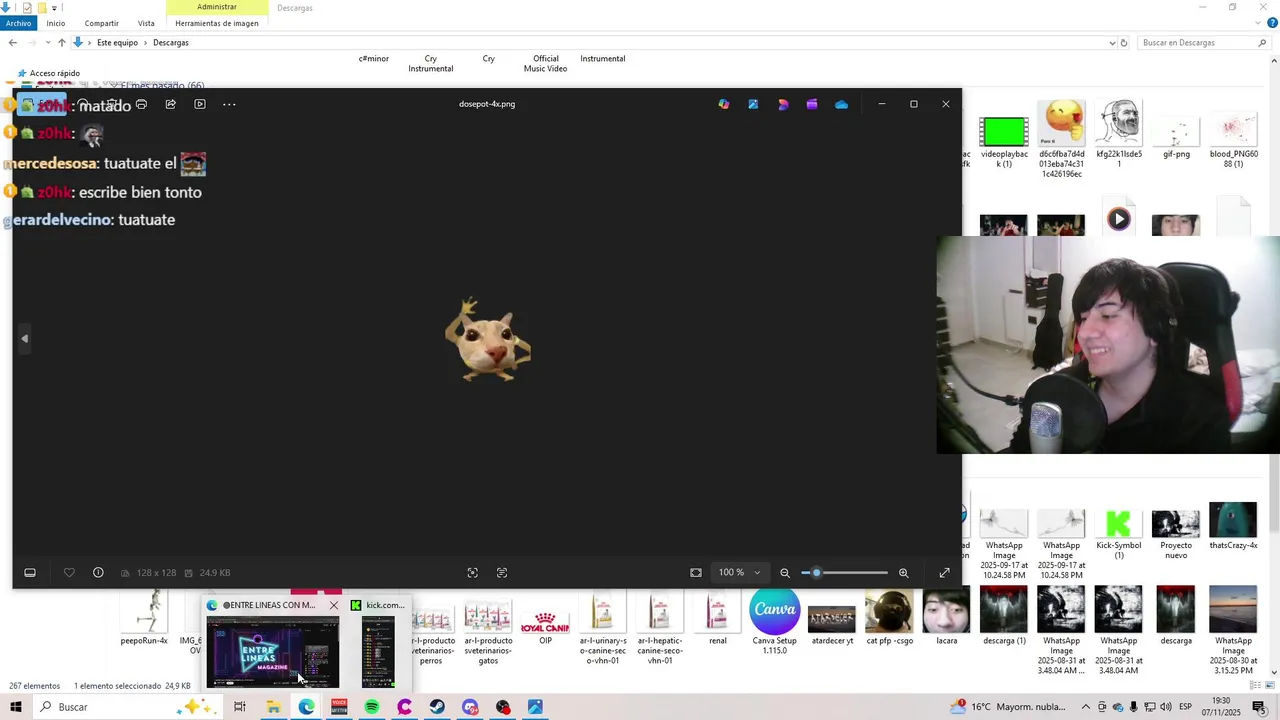This screenshot has height=720, width=1280.
Task: Go to previous image arrow in Photos
Action: click(x=24, y=339)
